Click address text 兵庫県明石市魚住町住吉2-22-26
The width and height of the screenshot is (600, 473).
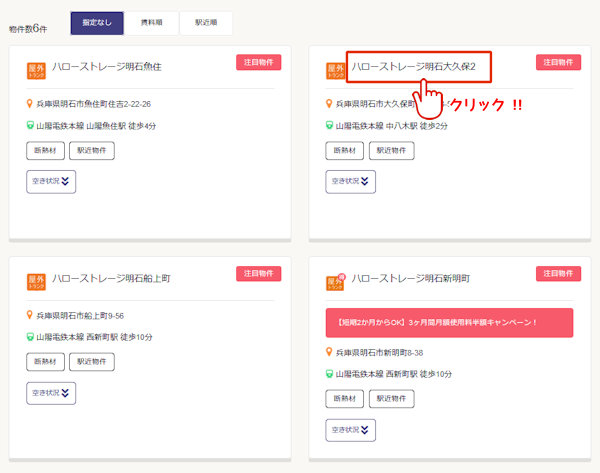click(93, 104)
